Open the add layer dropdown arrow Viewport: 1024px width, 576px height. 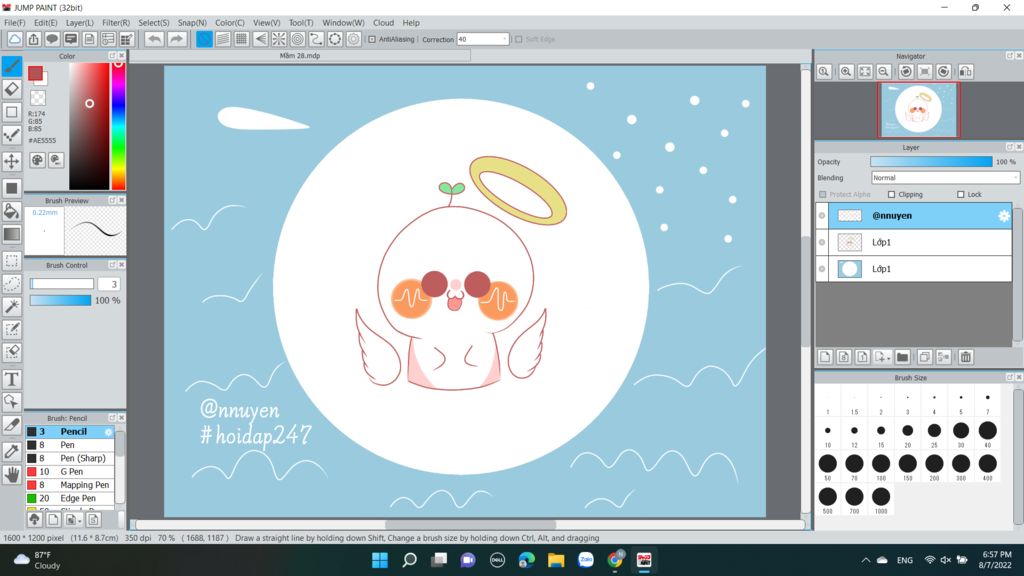point(889,358)
